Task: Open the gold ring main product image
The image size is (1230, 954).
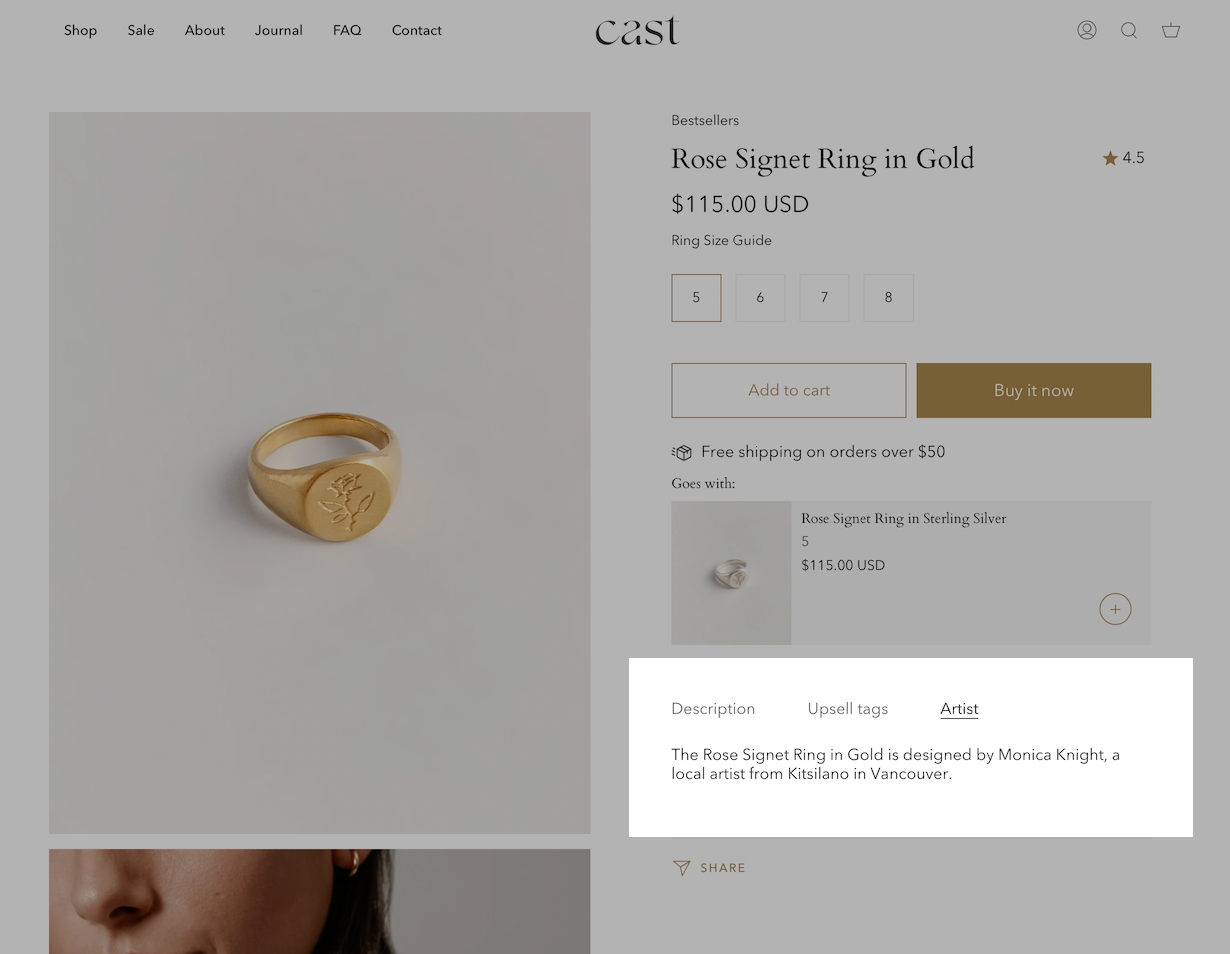Action: pos(319,472)
